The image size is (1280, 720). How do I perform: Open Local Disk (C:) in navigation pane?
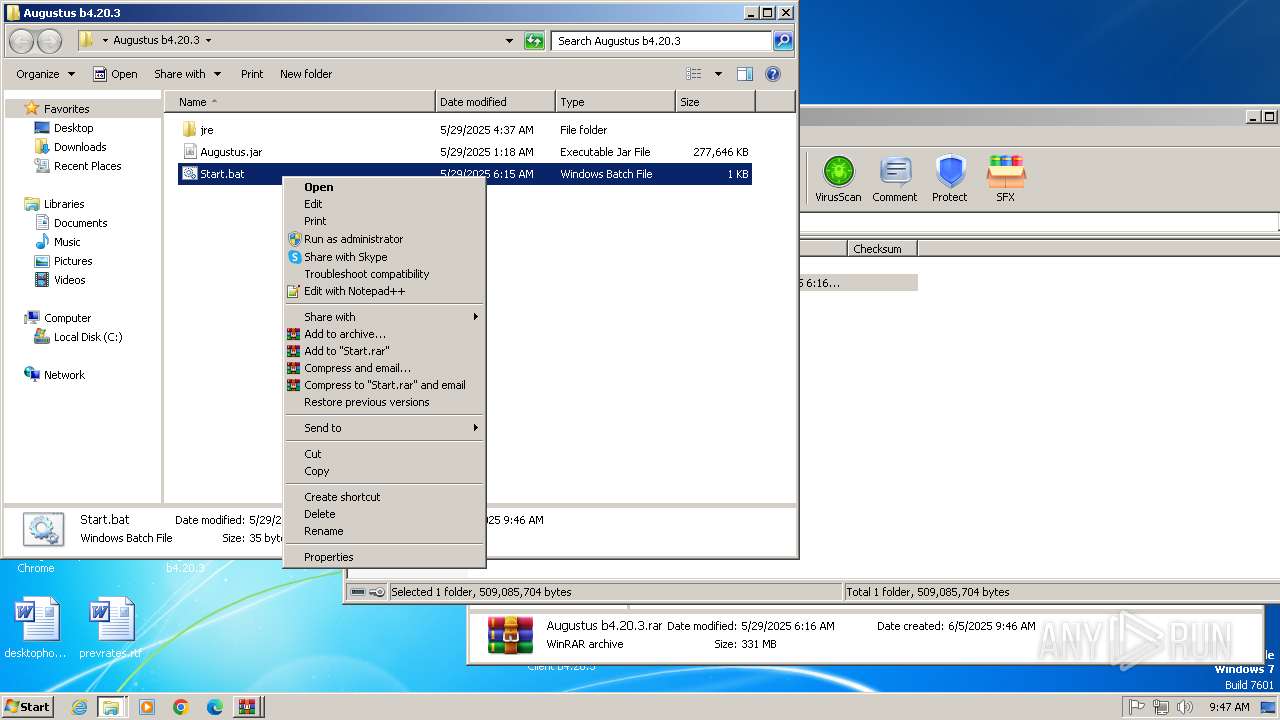88,337
